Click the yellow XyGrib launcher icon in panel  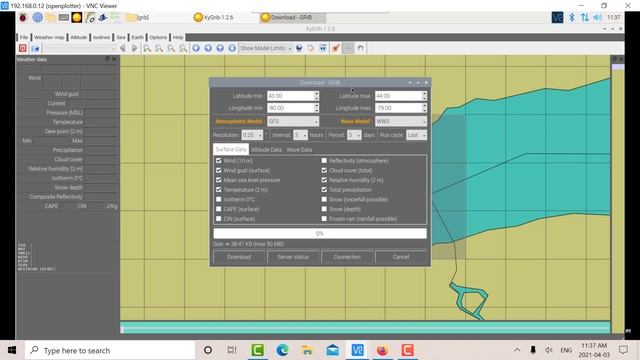point(77,17)
